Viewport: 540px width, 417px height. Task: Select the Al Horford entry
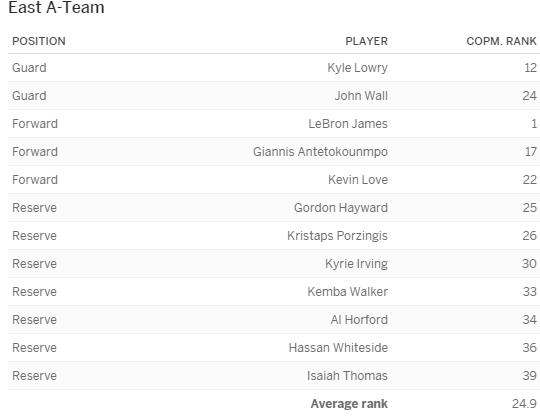[359, 320]
